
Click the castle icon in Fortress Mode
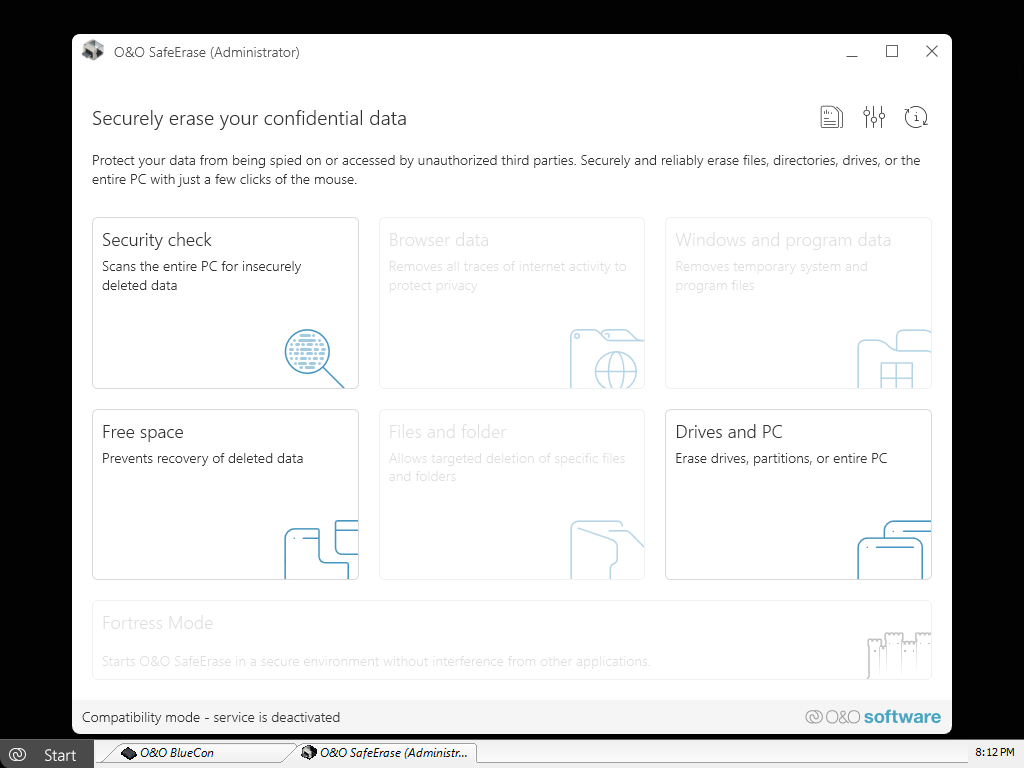click(x=898, y=654)
